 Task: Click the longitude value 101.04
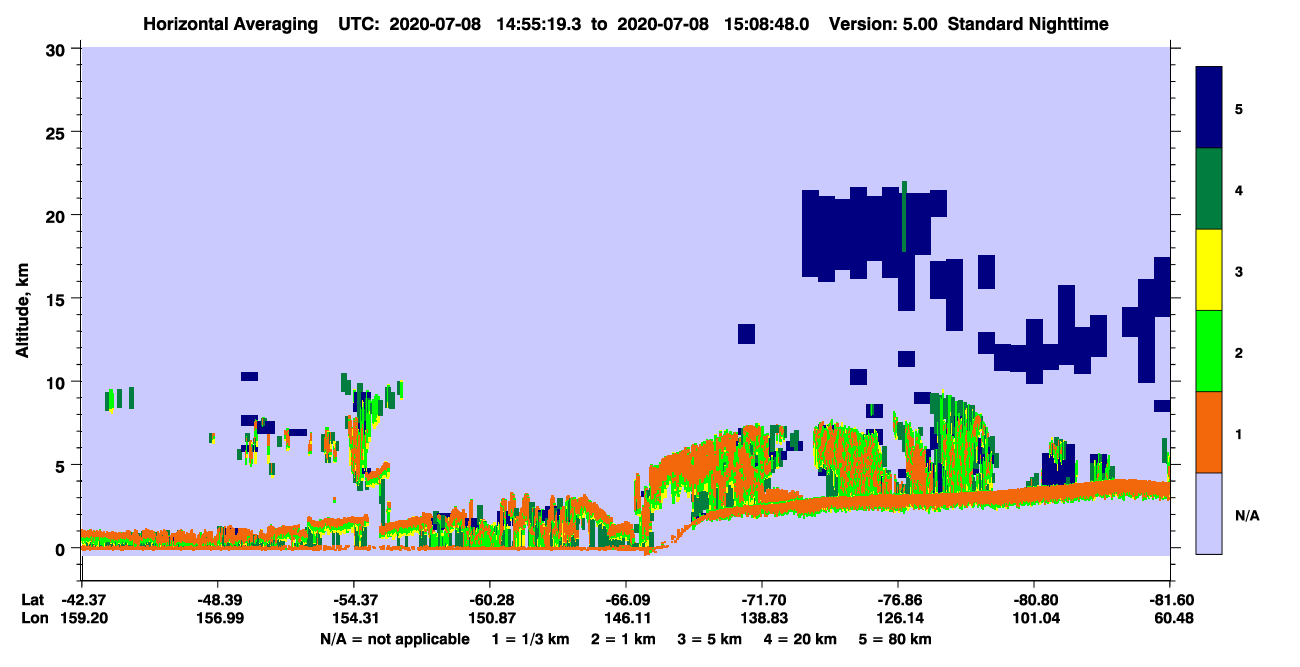(1034, 618)
